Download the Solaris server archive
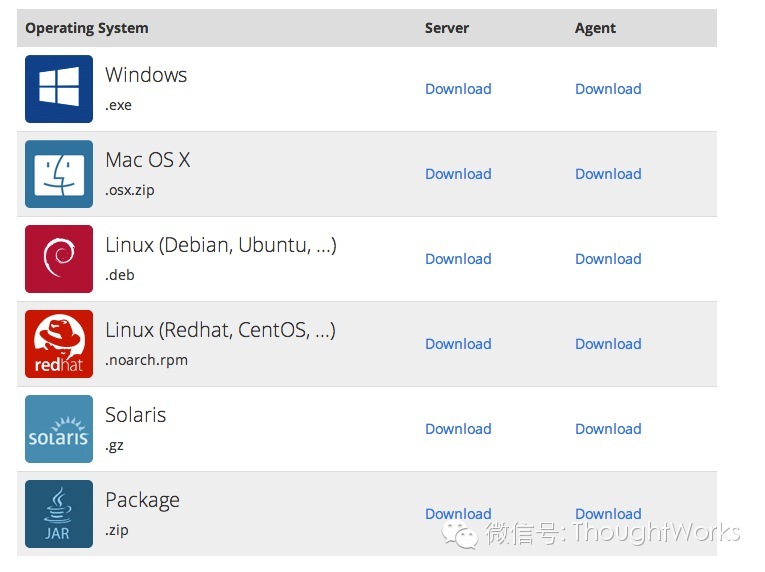This screenshot has height=572, width=765. [458, 429]
